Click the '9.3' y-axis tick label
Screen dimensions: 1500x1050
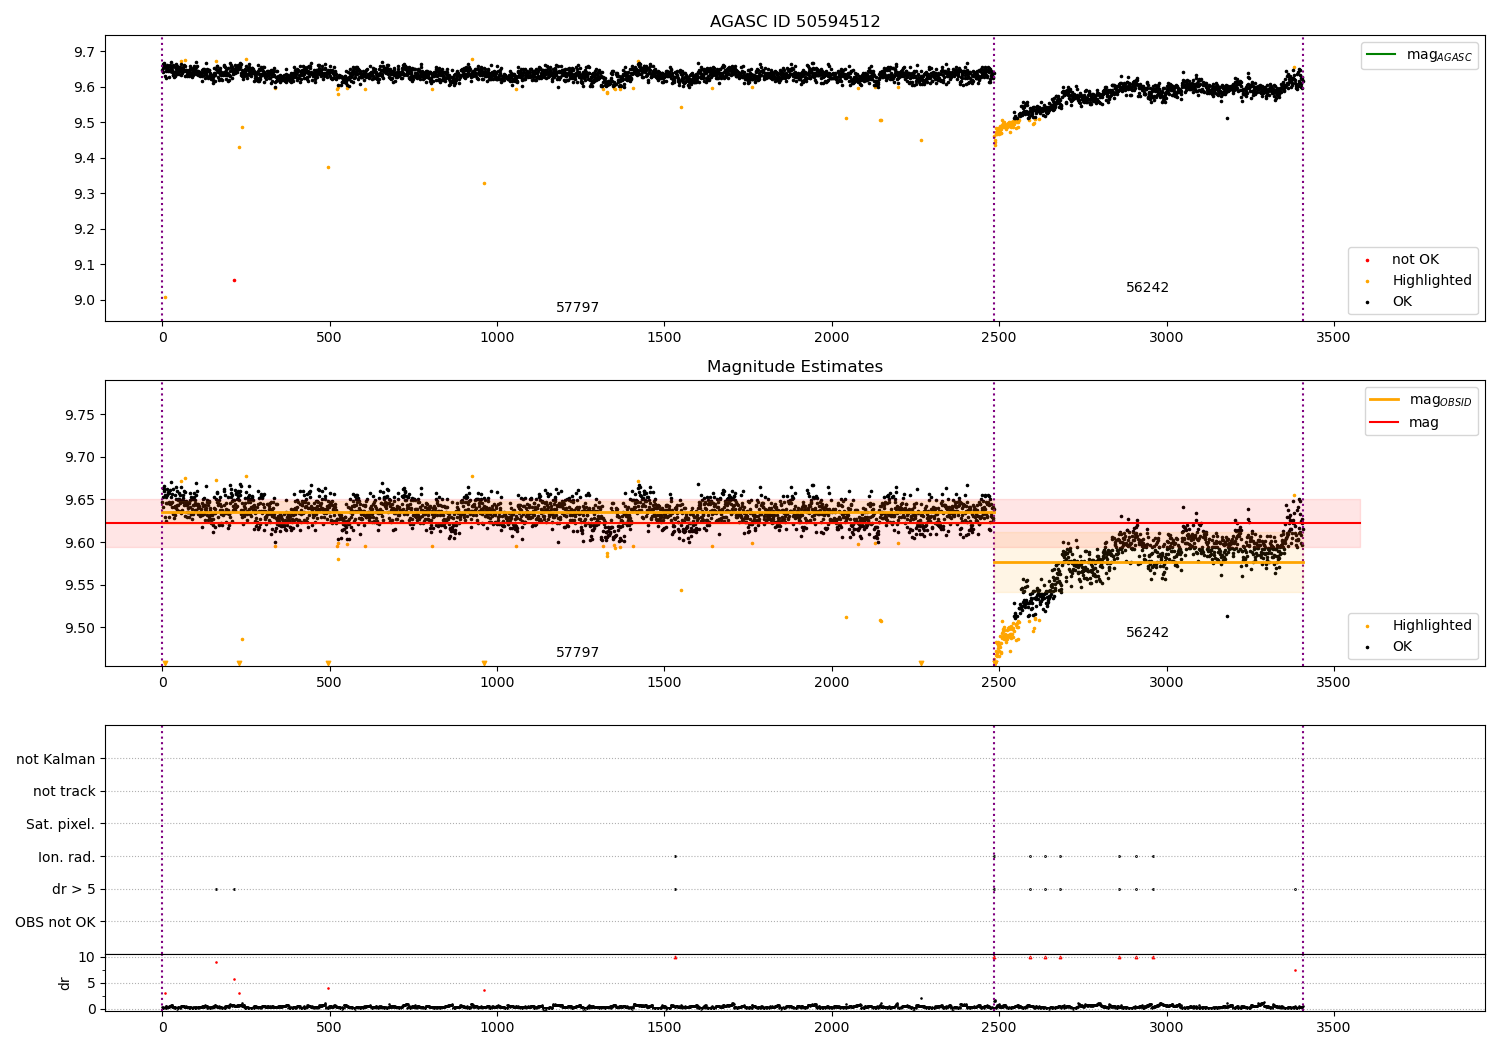tap(85, 194)
